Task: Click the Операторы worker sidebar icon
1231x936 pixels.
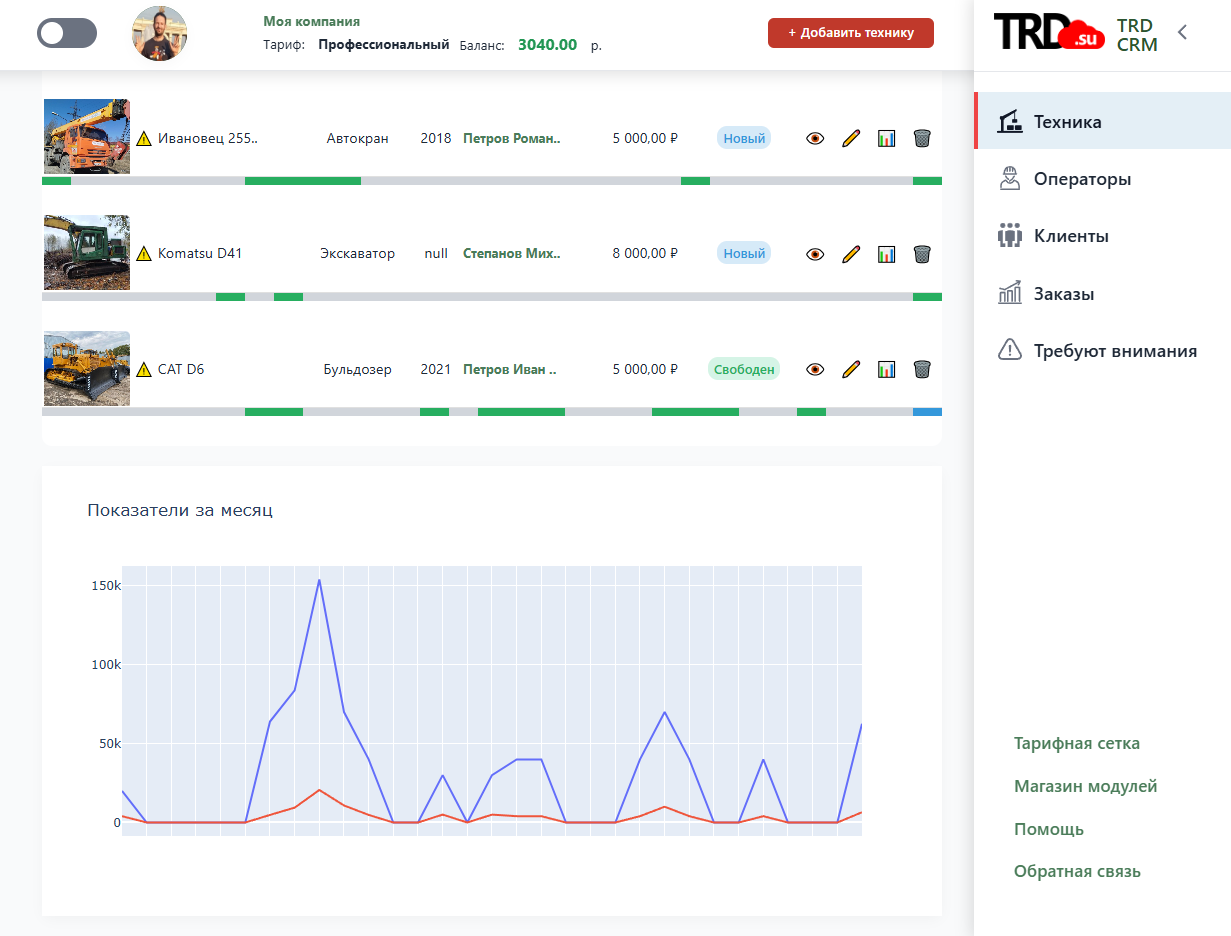Action: click(x=1010, y=179)
